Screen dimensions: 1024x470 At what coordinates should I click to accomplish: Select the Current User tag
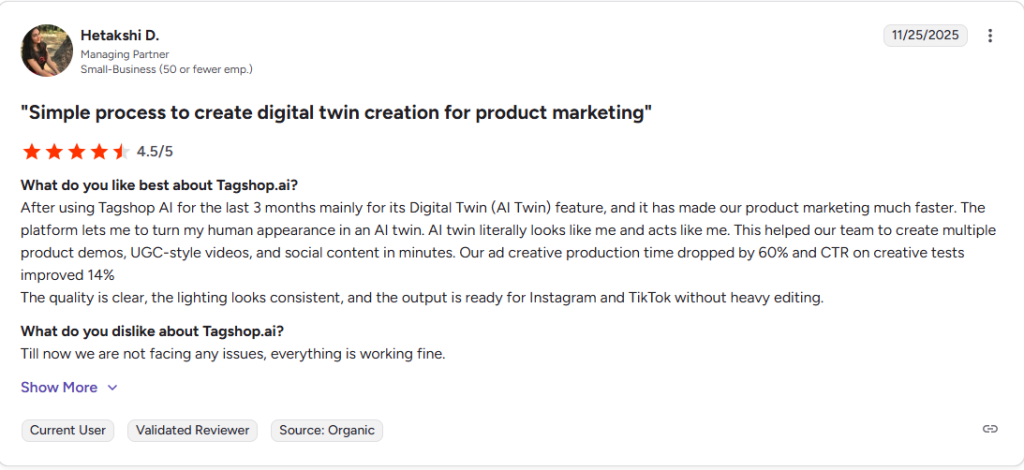pyautogui.click(x=68, y=430)
